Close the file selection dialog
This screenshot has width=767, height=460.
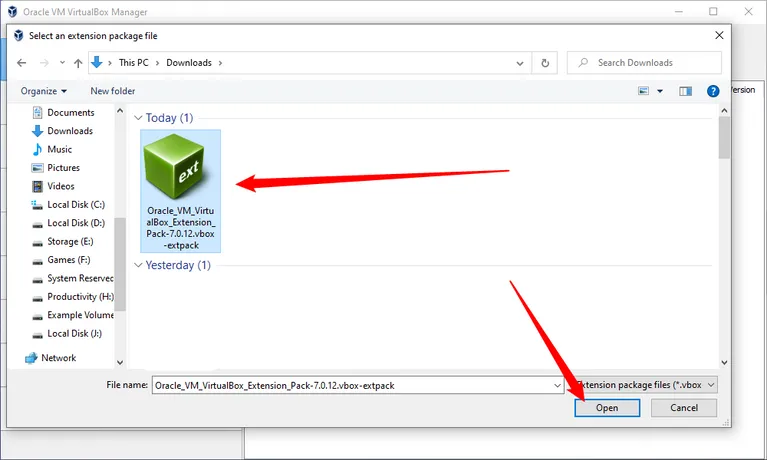click(719, 35)
